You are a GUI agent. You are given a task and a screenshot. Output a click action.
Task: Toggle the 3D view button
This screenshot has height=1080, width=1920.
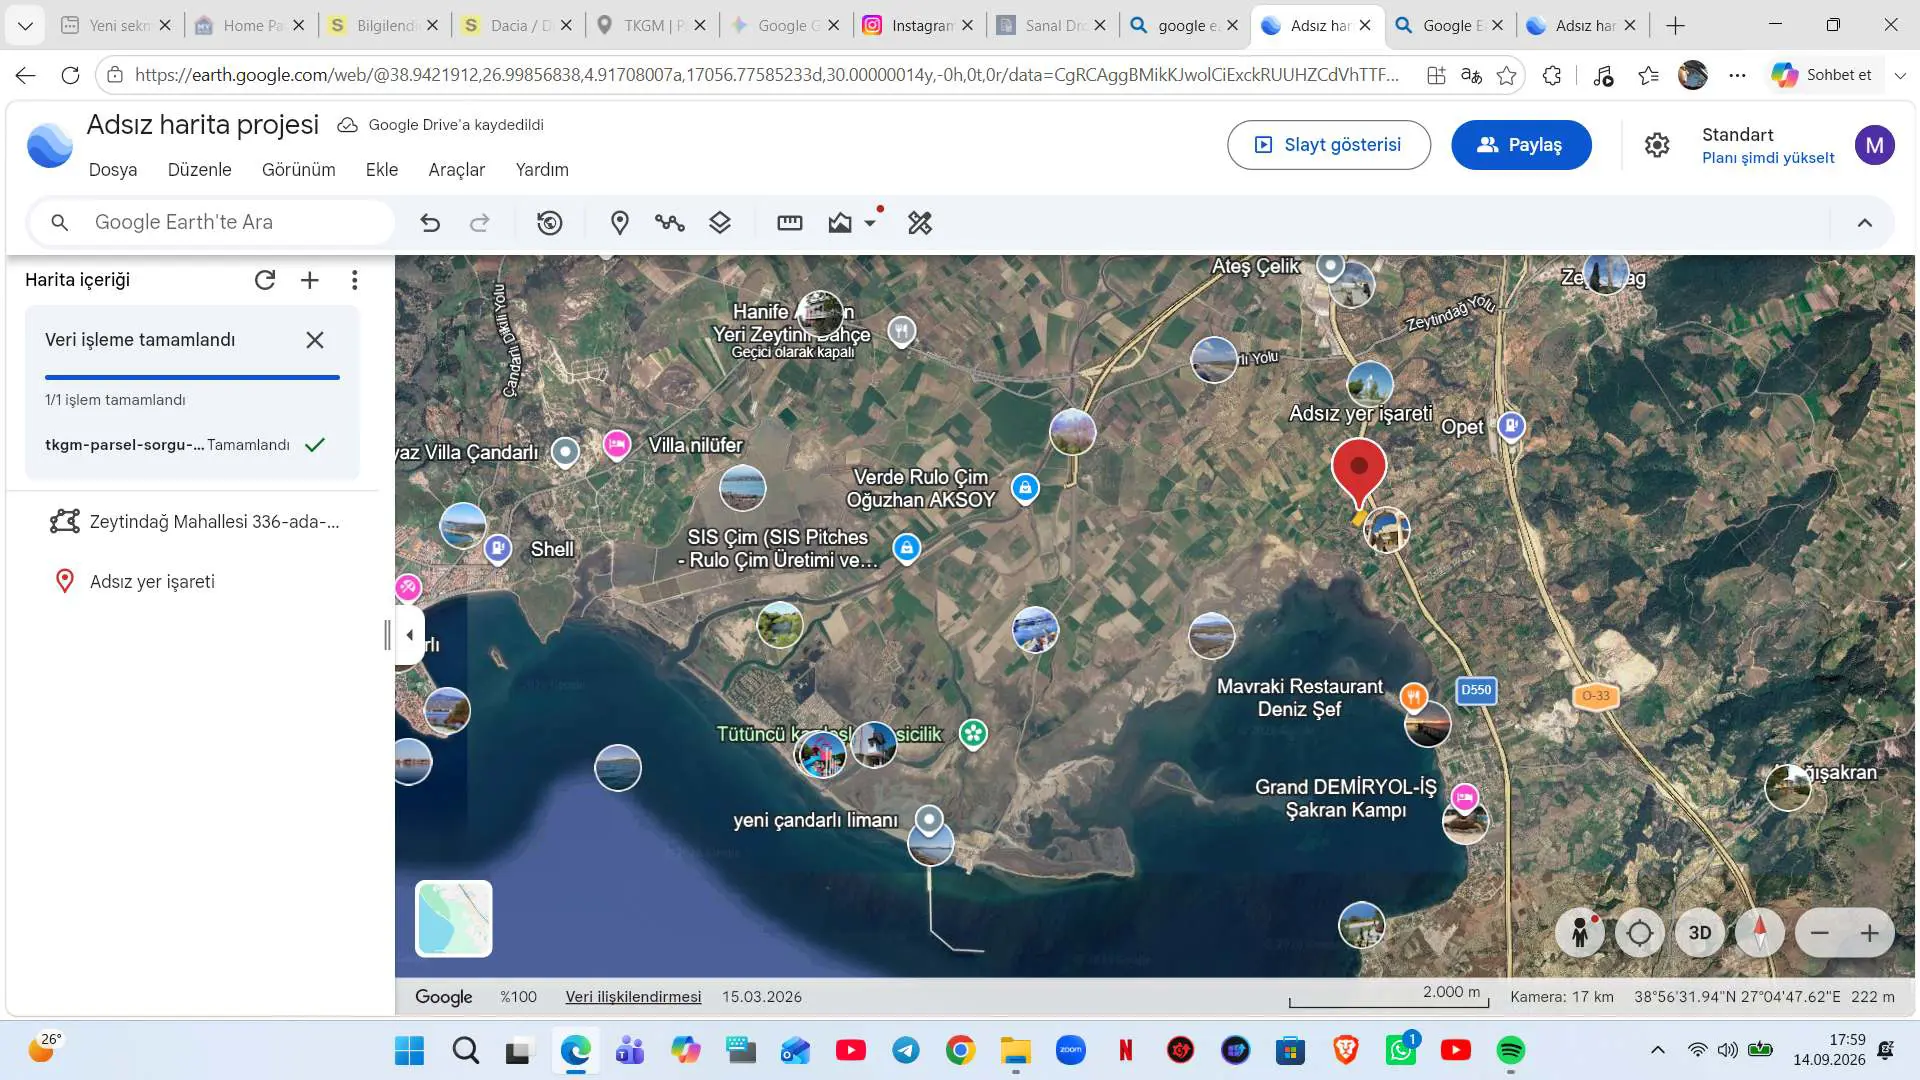[1700, 933]
